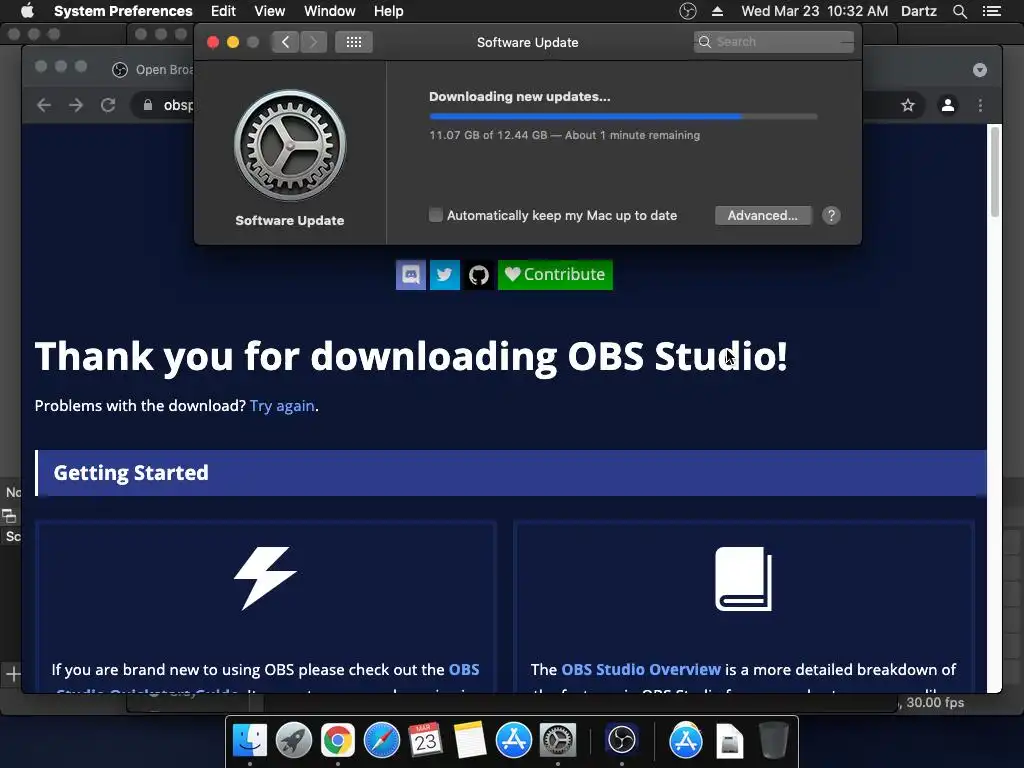This screenshot has width=1024, height=768.
Task: Go forward in System Preferences
Action: [313, 42]
